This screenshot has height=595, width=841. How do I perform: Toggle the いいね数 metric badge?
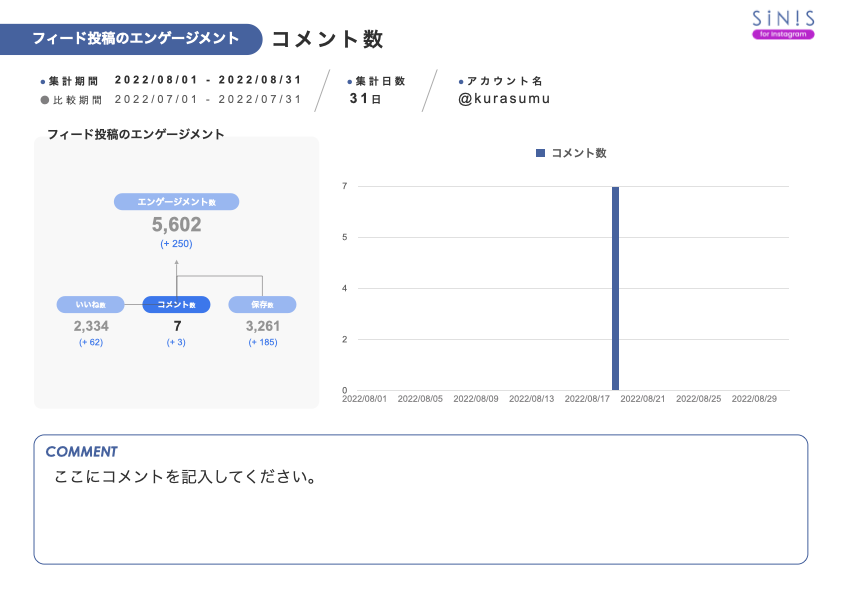point(91,304)
